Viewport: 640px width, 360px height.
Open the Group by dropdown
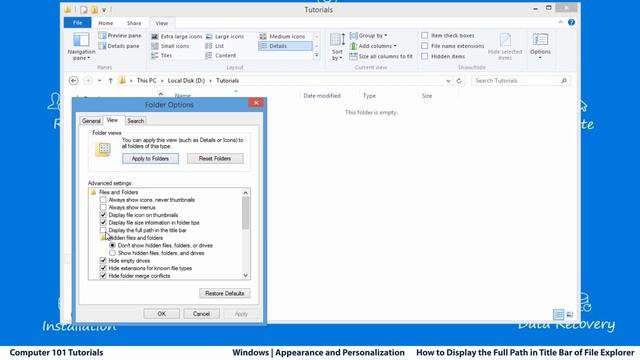click(369, 36)
